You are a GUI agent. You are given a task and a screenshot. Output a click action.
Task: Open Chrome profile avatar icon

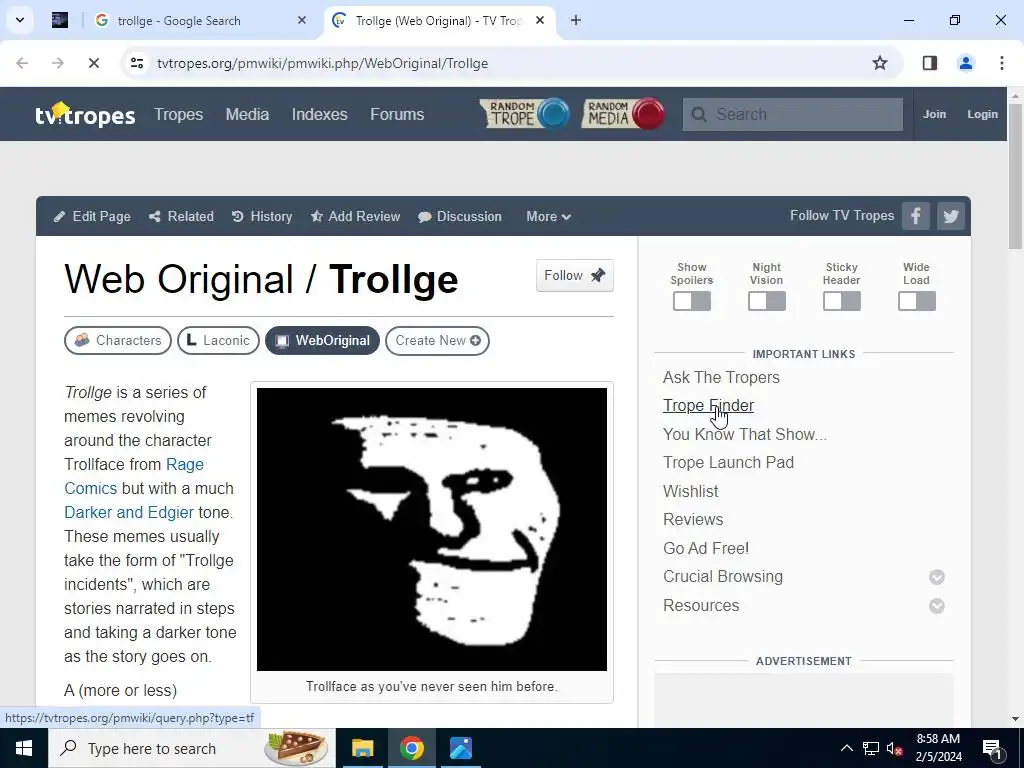(x=966, y=63)
